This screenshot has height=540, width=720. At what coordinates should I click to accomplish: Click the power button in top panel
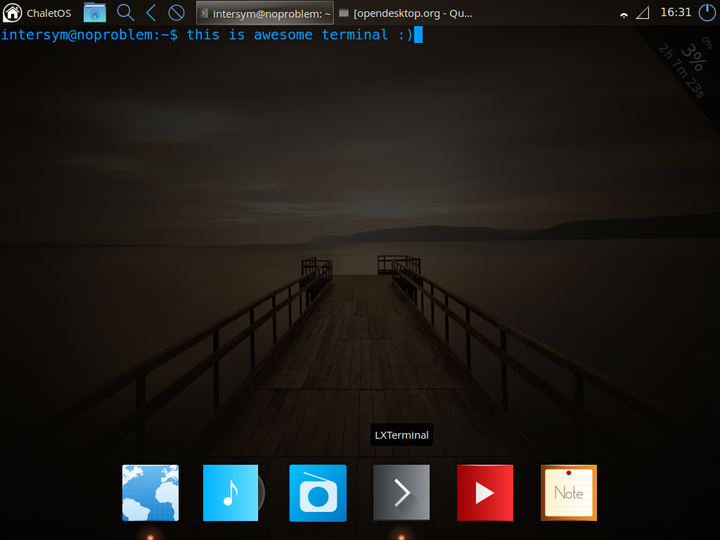[x=707, y=12]
